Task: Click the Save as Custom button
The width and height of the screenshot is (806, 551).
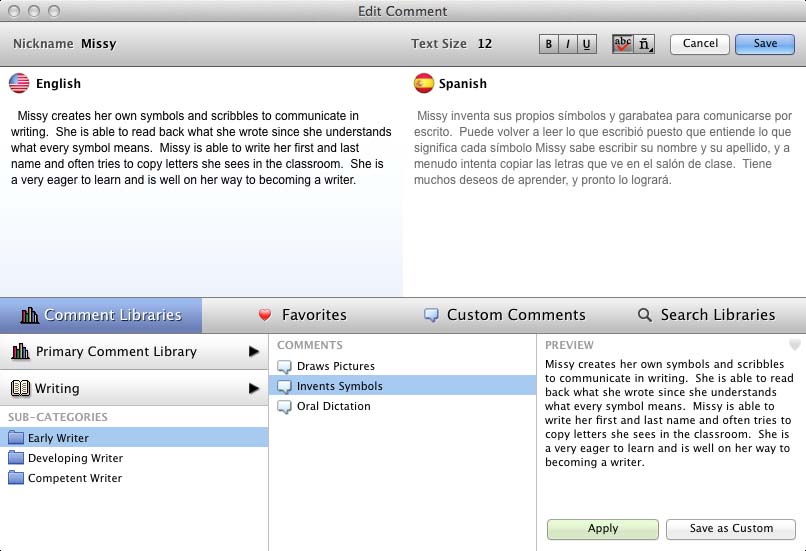Action: (x=732, y=529)
